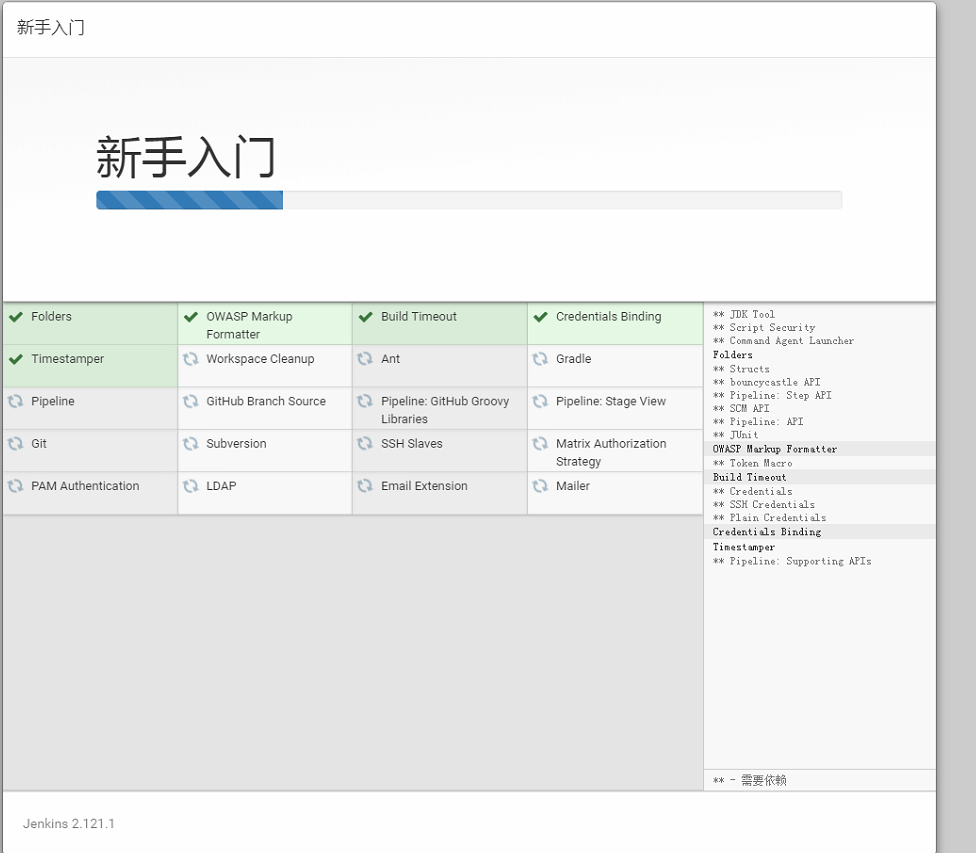The image size is (976, 853).
Task: Click pending icon beside Pipeline: GitHub Groovy Libraries
Action: (x=365, y=402)
